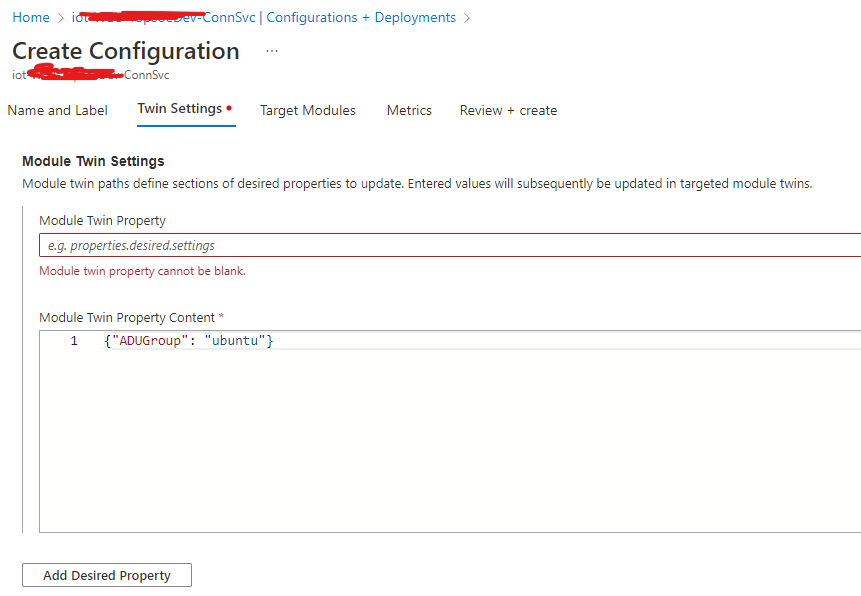The height and width of the screenshot is (596, 861).
Task: Open the Review + create tab
Action: coord(508,110)
